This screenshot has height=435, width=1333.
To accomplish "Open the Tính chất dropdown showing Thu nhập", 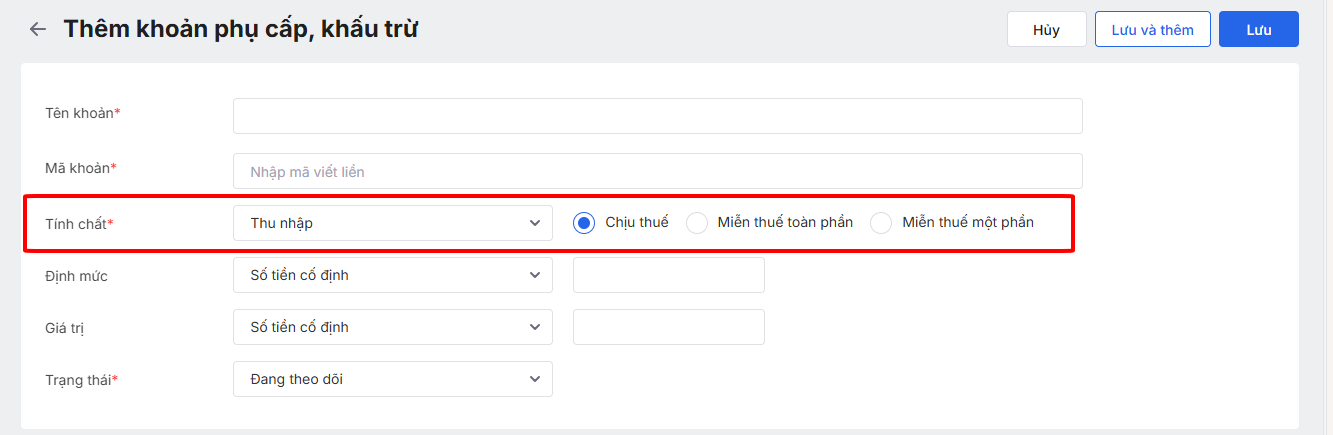I will (392, 223).
